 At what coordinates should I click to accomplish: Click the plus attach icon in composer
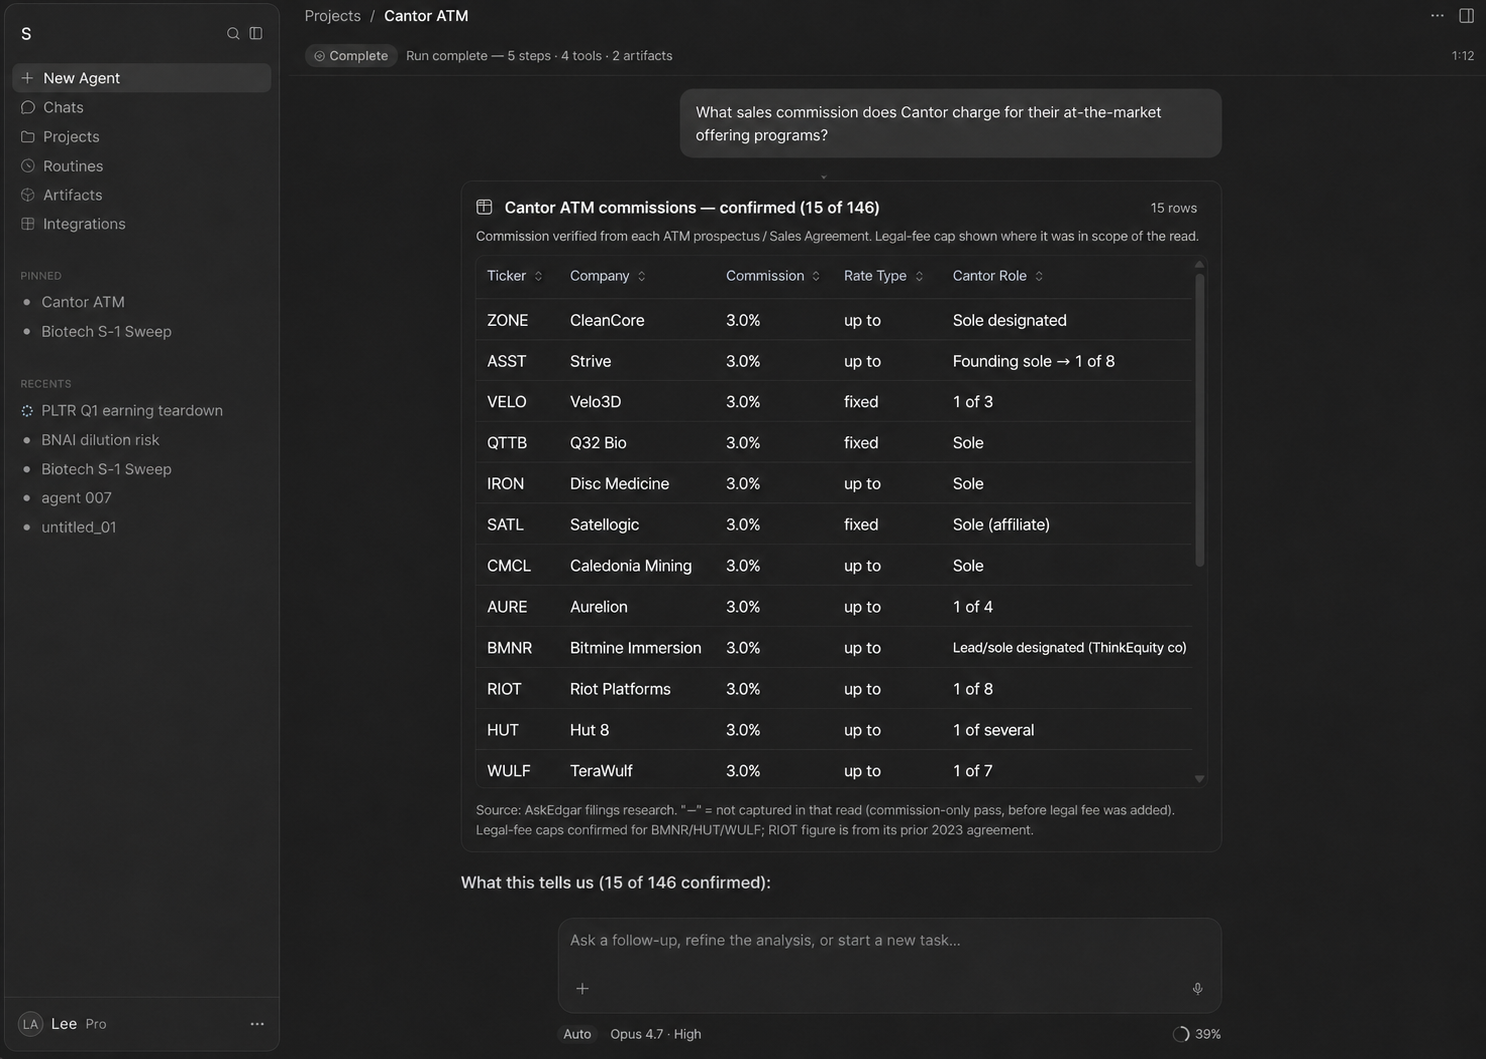click(582, 989)
